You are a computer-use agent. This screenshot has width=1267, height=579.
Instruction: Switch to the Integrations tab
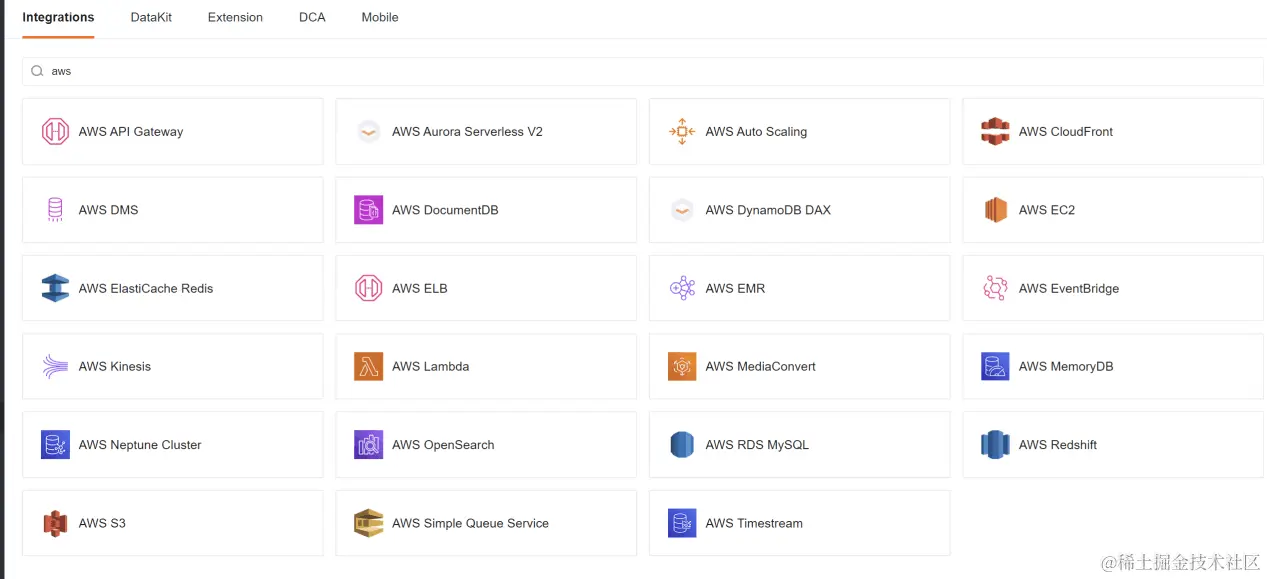58,17
